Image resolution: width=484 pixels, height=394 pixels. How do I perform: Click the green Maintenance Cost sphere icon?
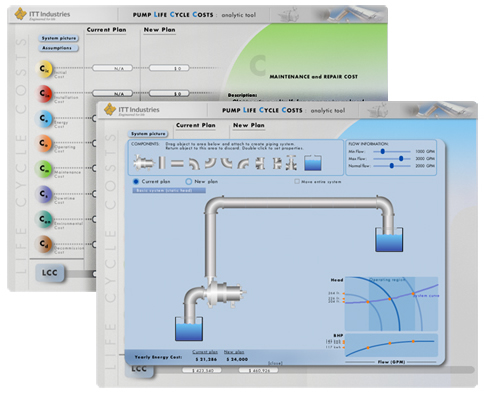click(x=44, y=169)
